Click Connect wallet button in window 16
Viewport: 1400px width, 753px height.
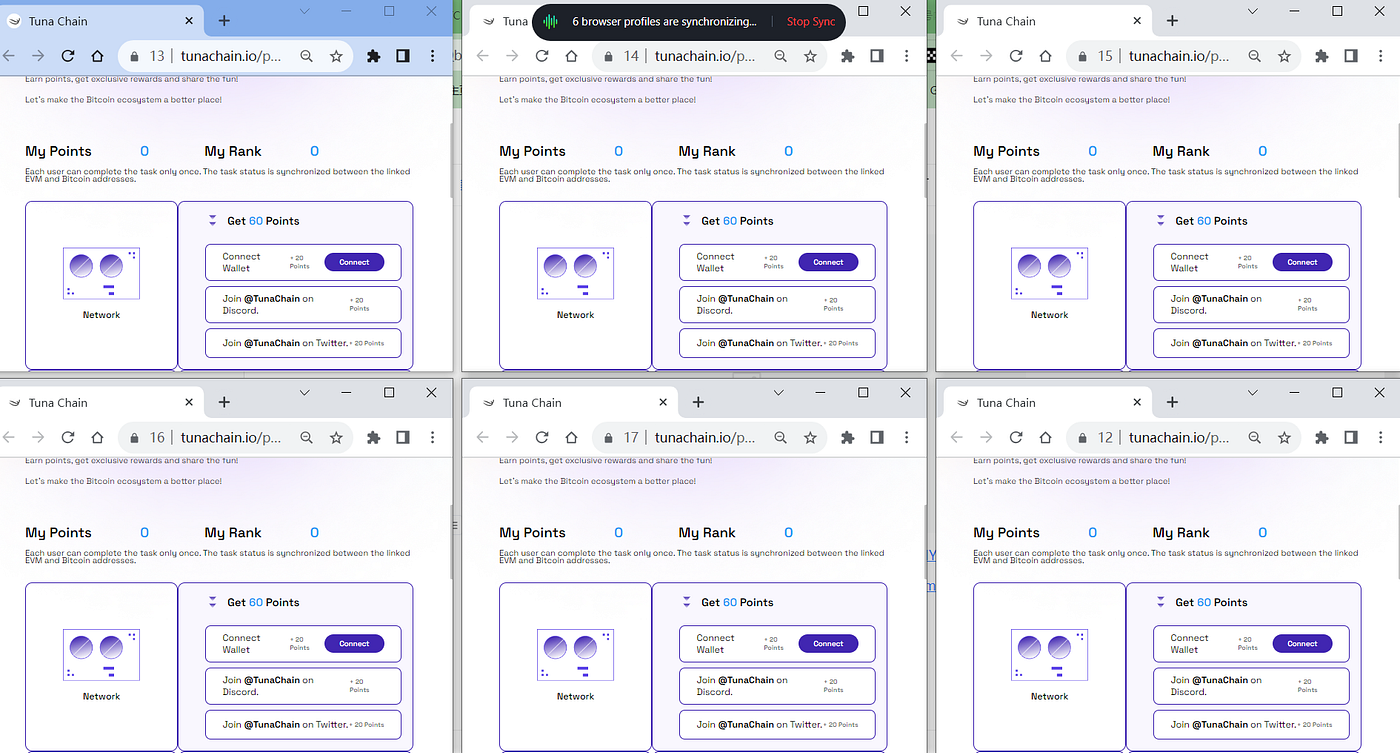coord(354,644)
